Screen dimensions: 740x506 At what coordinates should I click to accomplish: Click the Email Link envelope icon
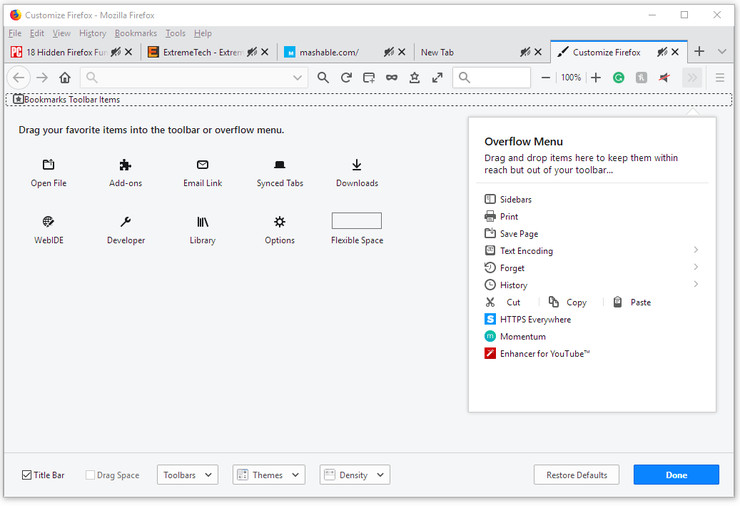(x=202, y=165)
